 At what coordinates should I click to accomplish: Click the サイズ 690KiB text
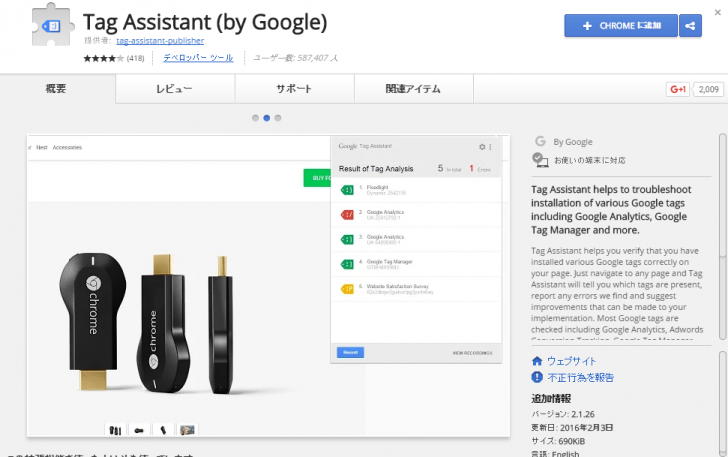pos(558,441)
